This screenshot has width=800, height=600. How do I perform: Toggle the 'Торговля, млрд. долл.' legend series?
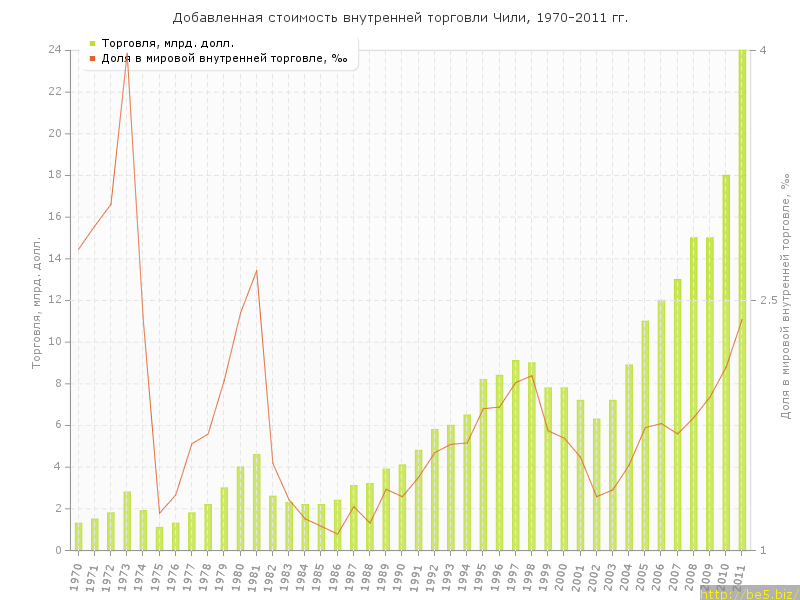click(x=167, y=43)
